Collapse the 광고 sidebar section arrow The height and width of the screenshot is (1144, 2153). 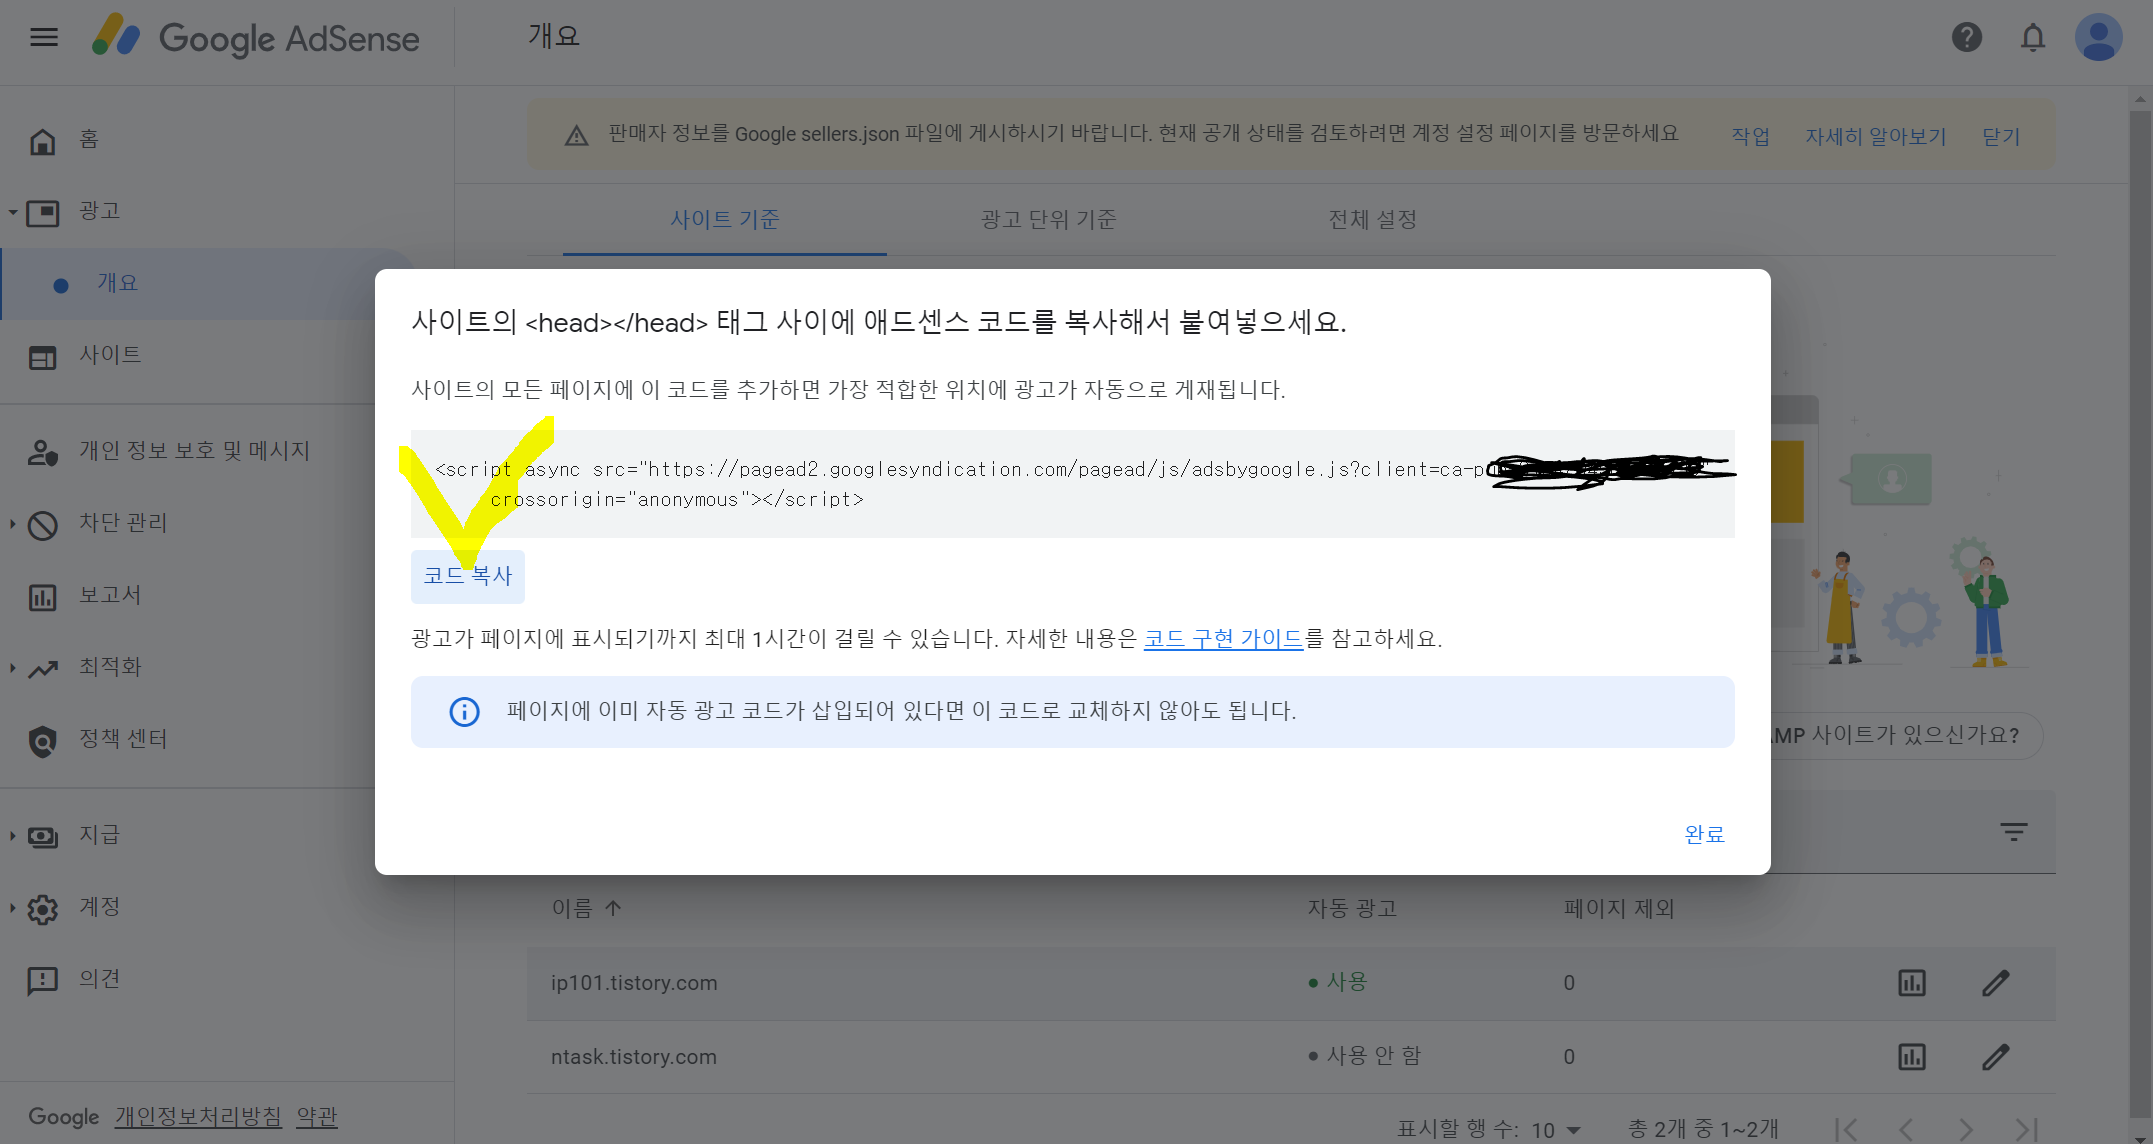13,212
